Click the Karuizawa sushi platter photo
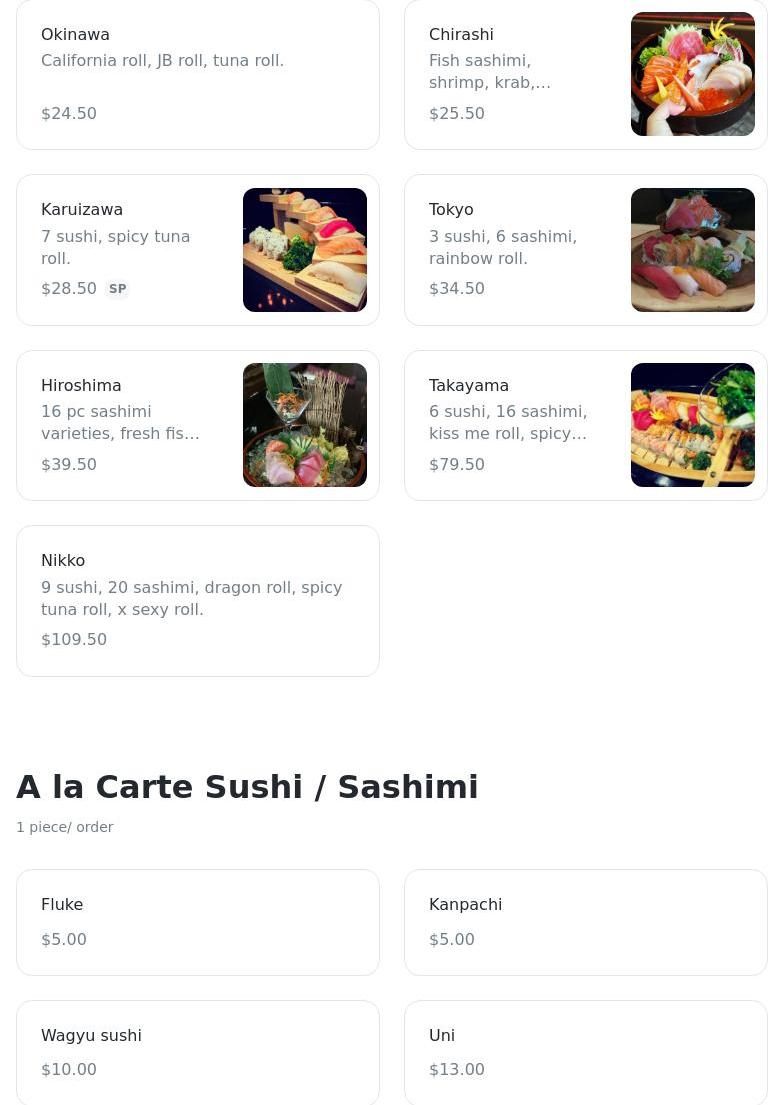Screen dimensions: 784x1105 [304, 250]
